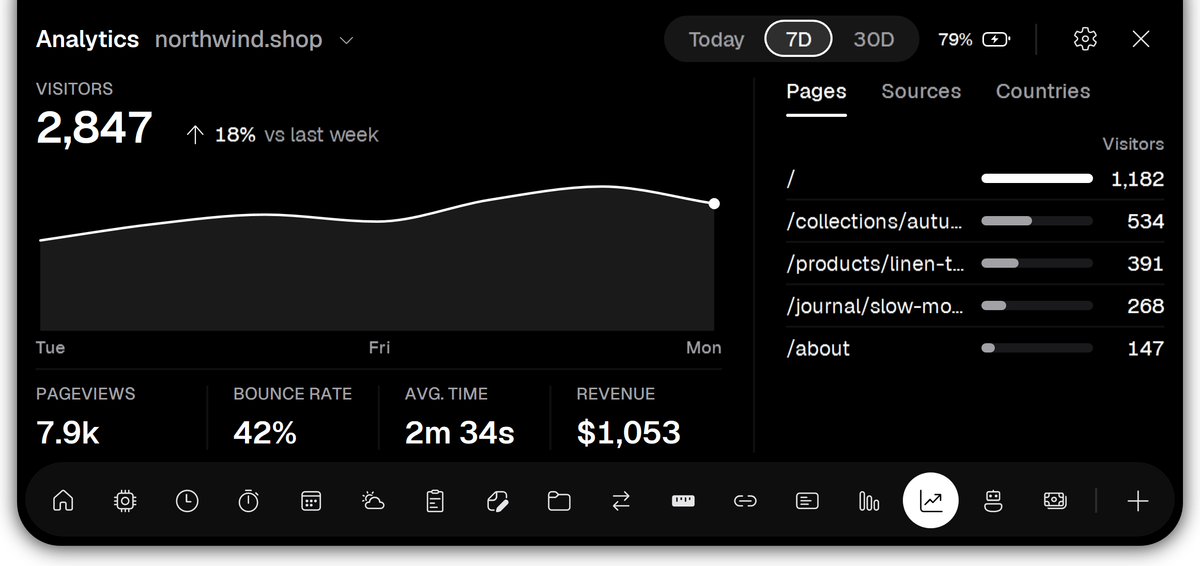This screenshot has height=566, width=1200.
Task: Click the 391 visitors count
Action: click(1146, 263)
